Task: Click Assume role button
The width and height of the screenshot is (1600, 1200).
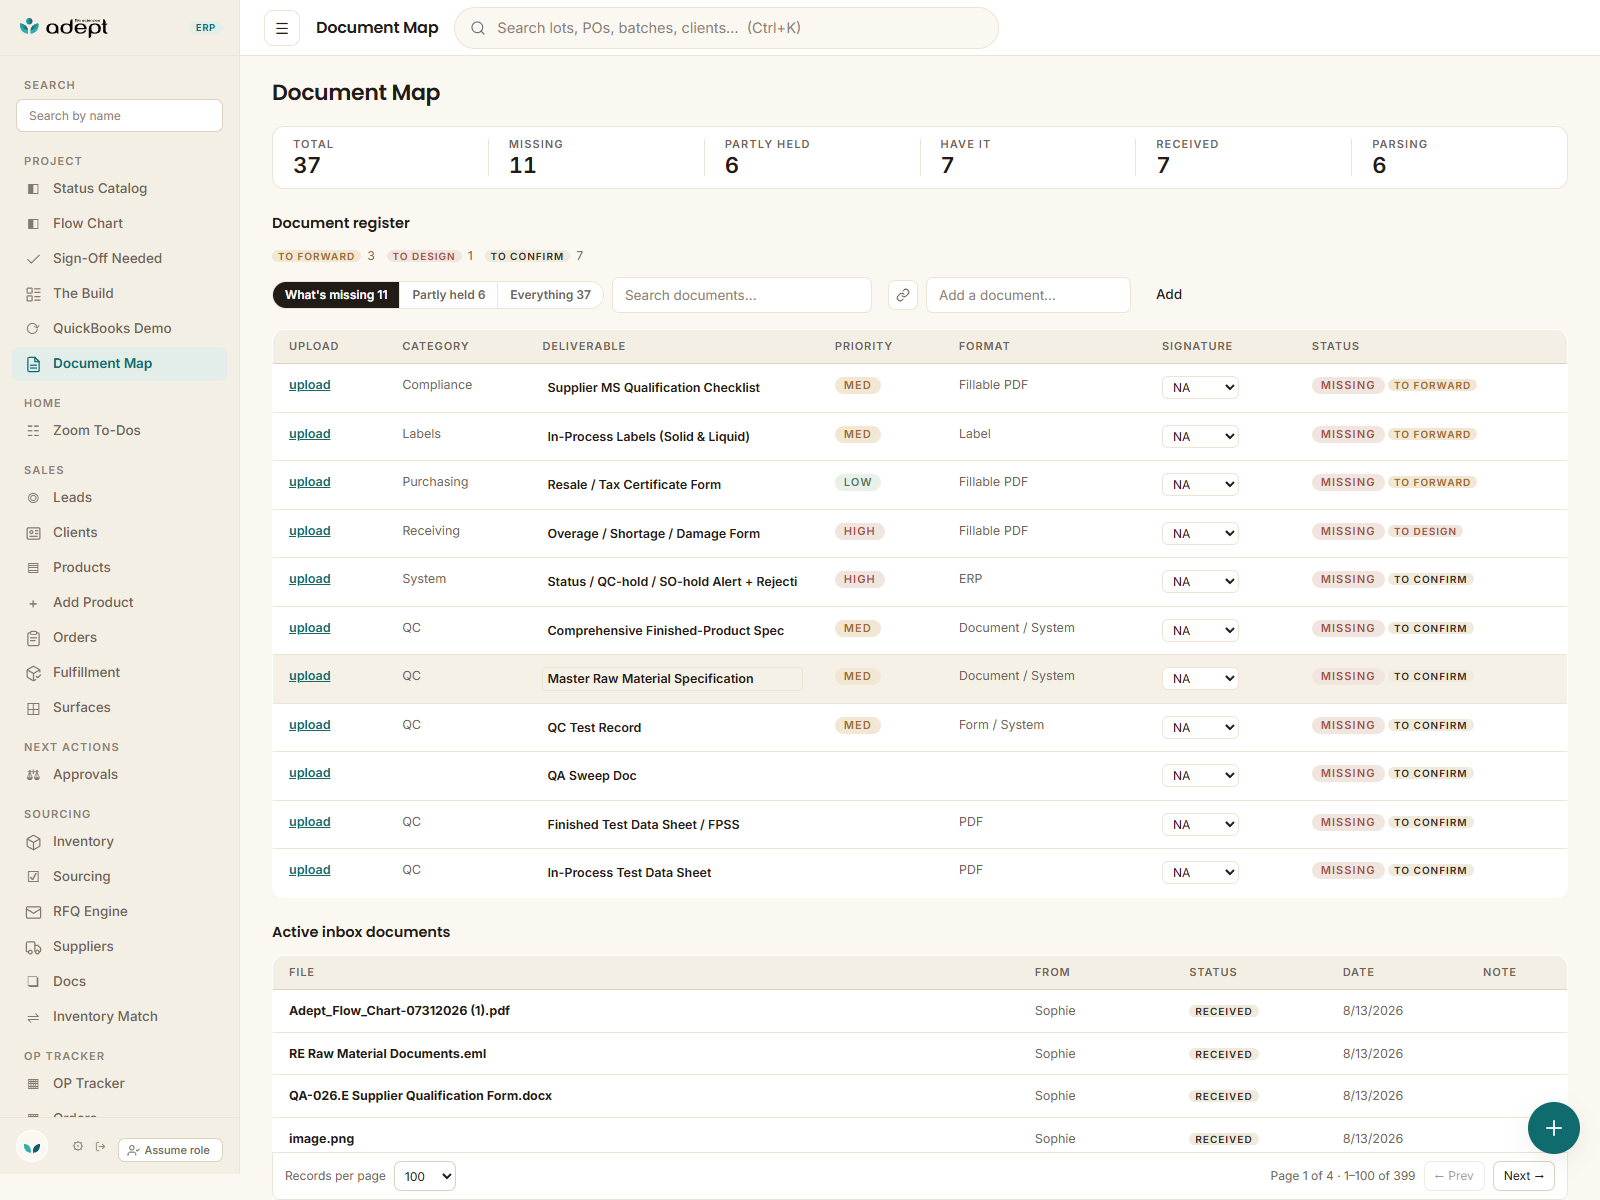Action: 170,1150
